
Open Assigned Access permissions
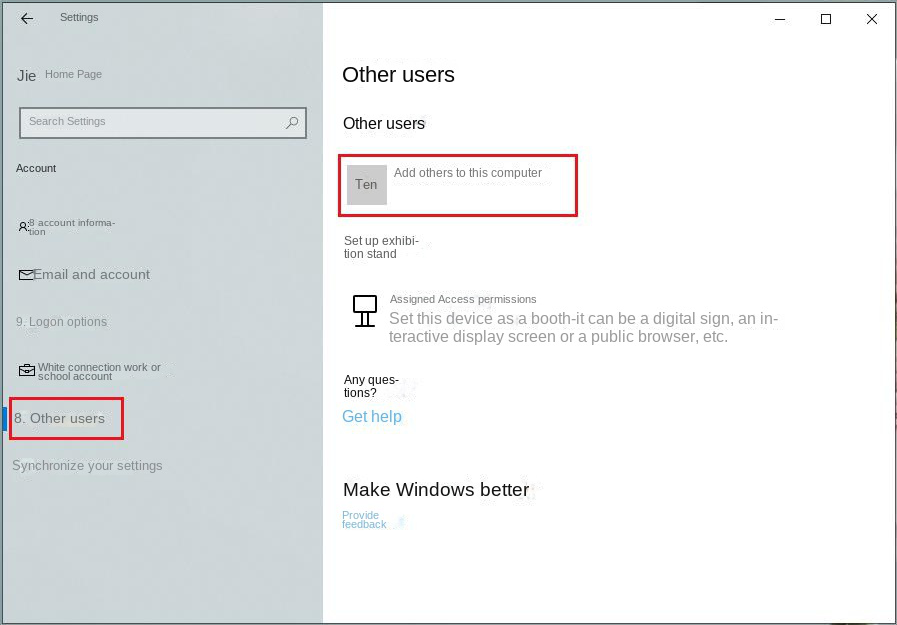pyautogui.click(x=463, y=299)
